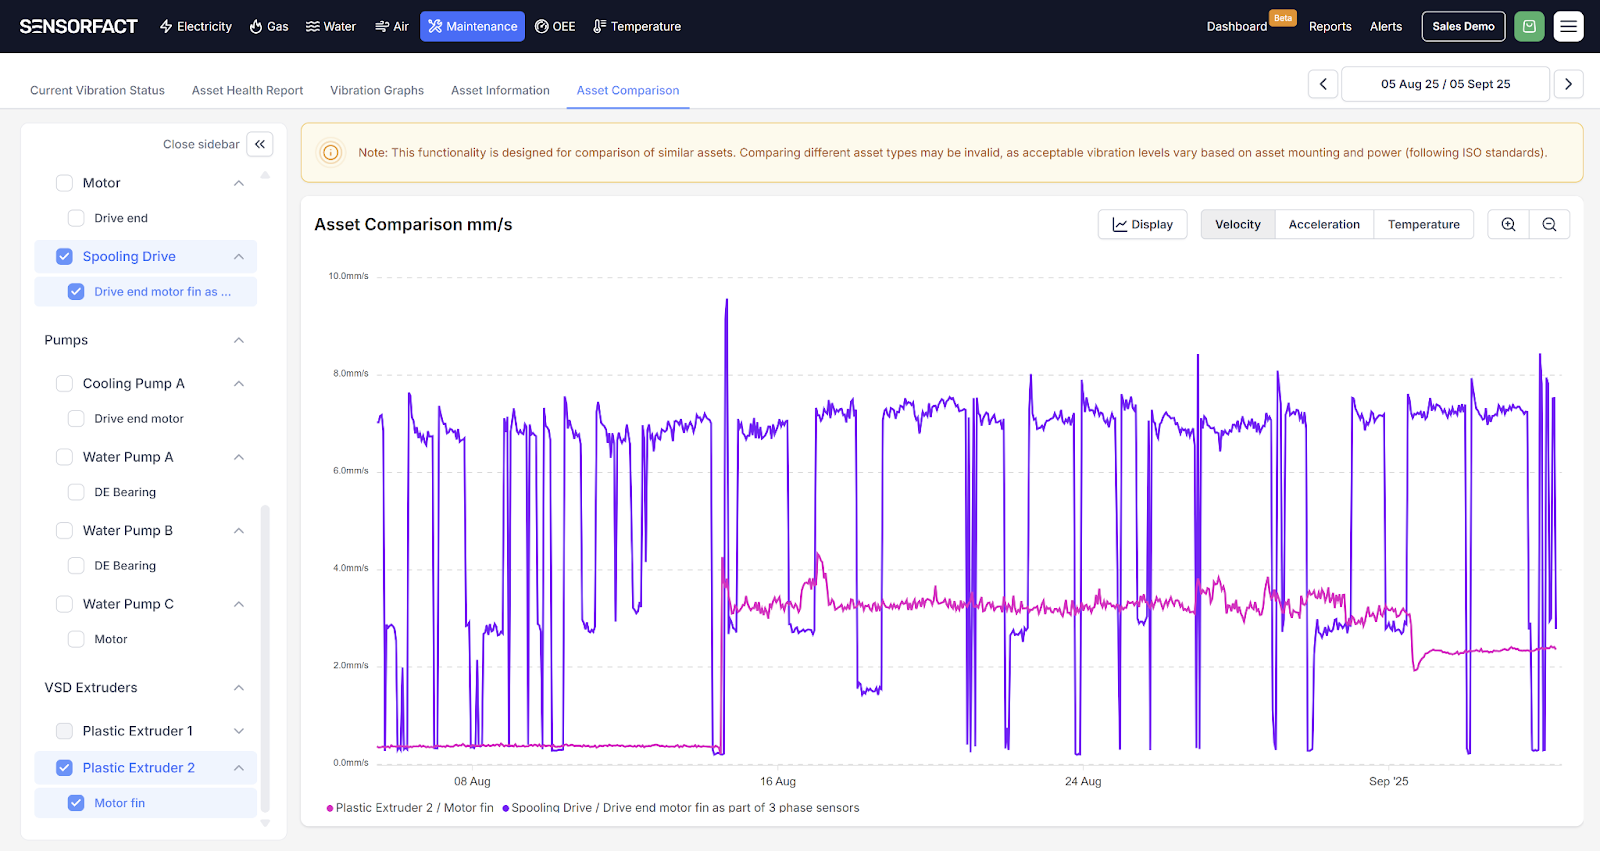1600x851 pixels.
Task: Click the zoom in magnifier icon
Action: coord(1508,225)
